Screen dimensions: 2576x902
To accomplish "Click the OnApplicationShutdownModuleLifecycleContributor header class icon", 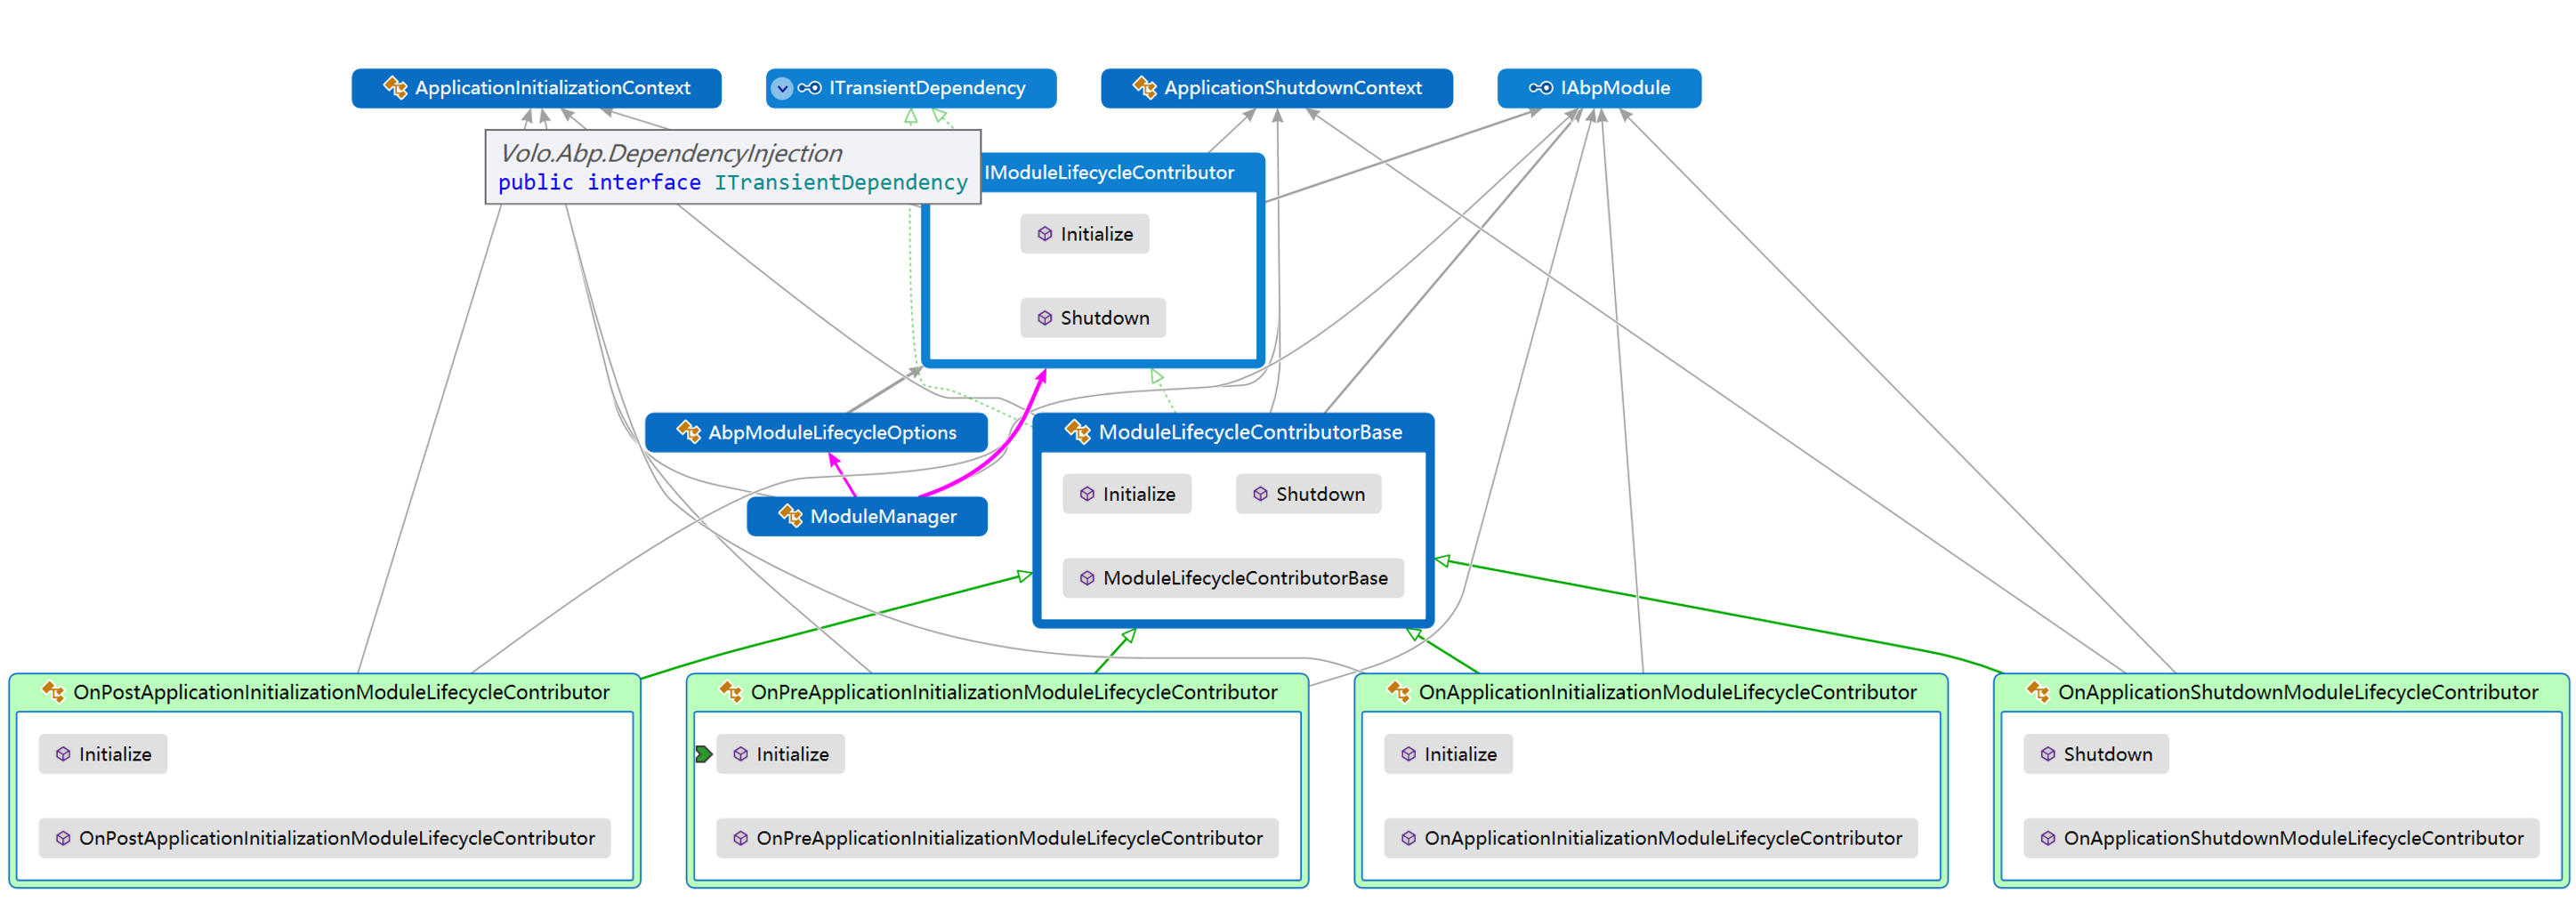I will [x=2037, y=692].
